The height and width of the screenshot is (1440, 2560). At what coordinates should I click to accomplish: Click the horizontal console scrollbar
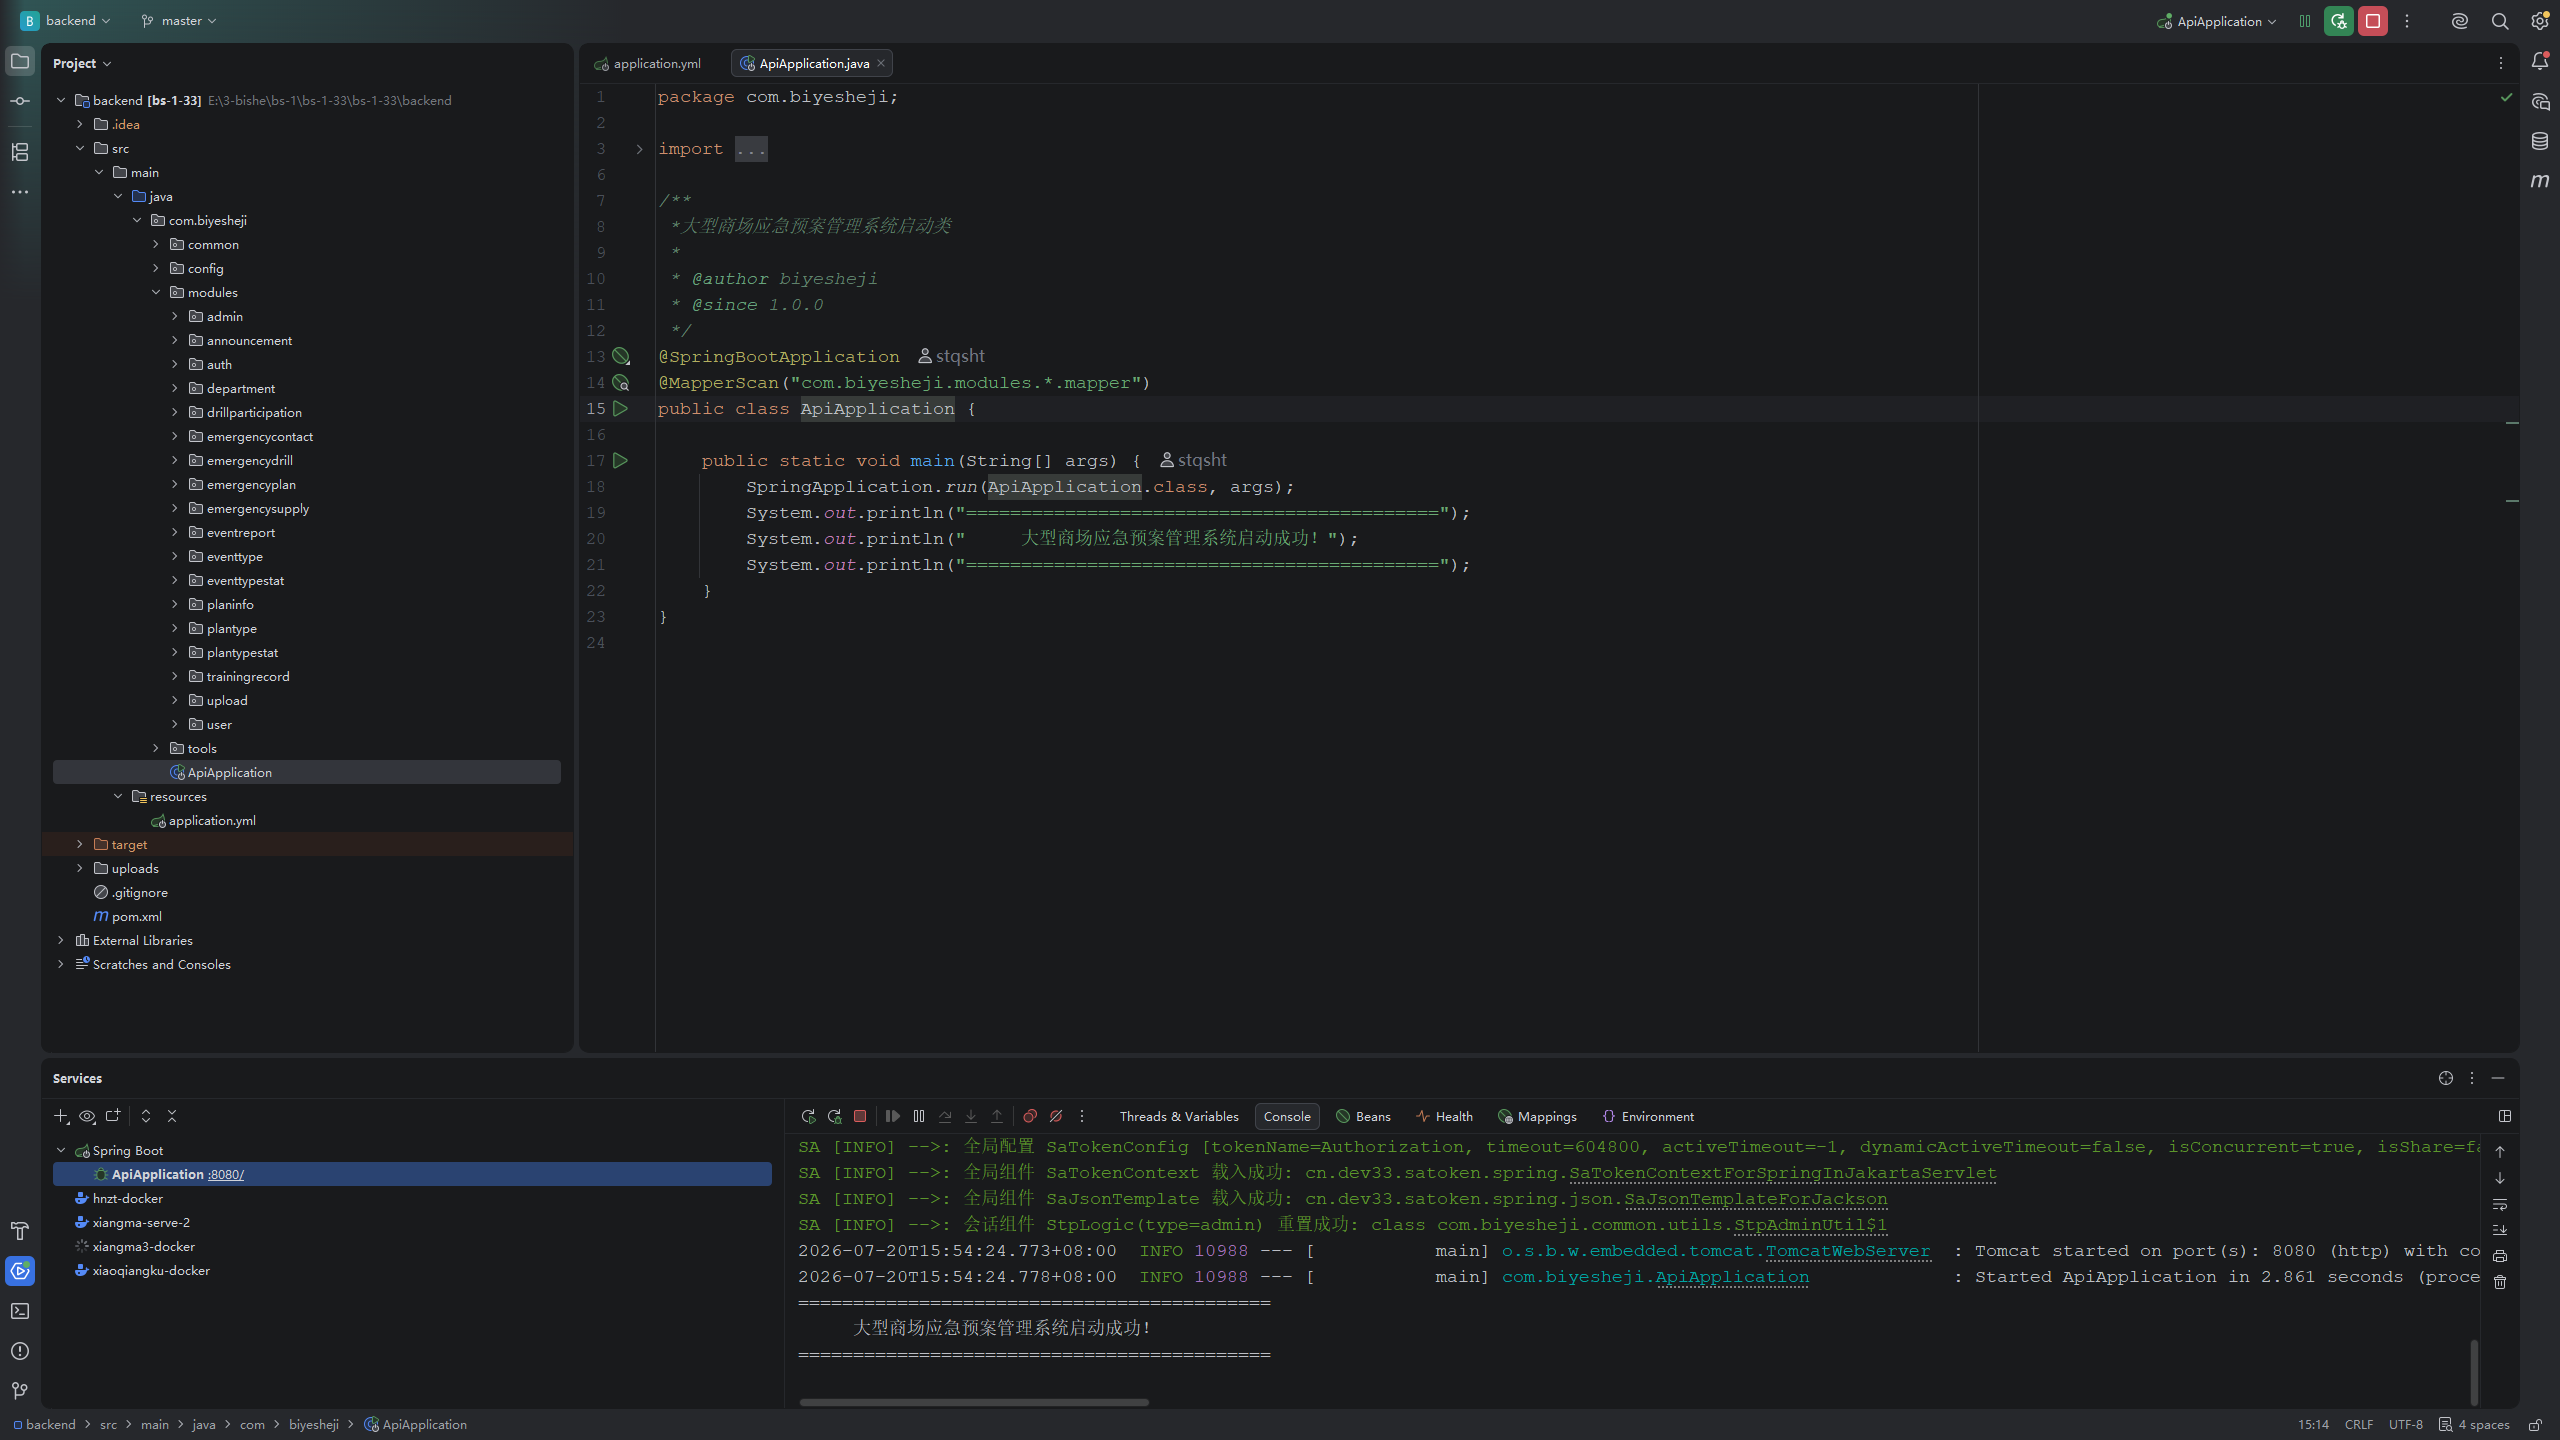coord(974,1402)
